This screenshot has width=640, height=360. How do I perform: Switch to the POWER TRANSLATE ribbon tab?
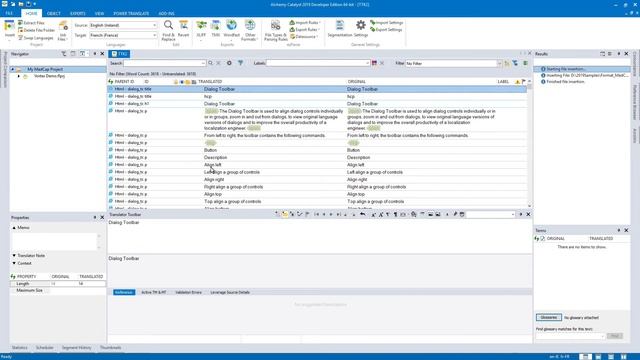131,13
